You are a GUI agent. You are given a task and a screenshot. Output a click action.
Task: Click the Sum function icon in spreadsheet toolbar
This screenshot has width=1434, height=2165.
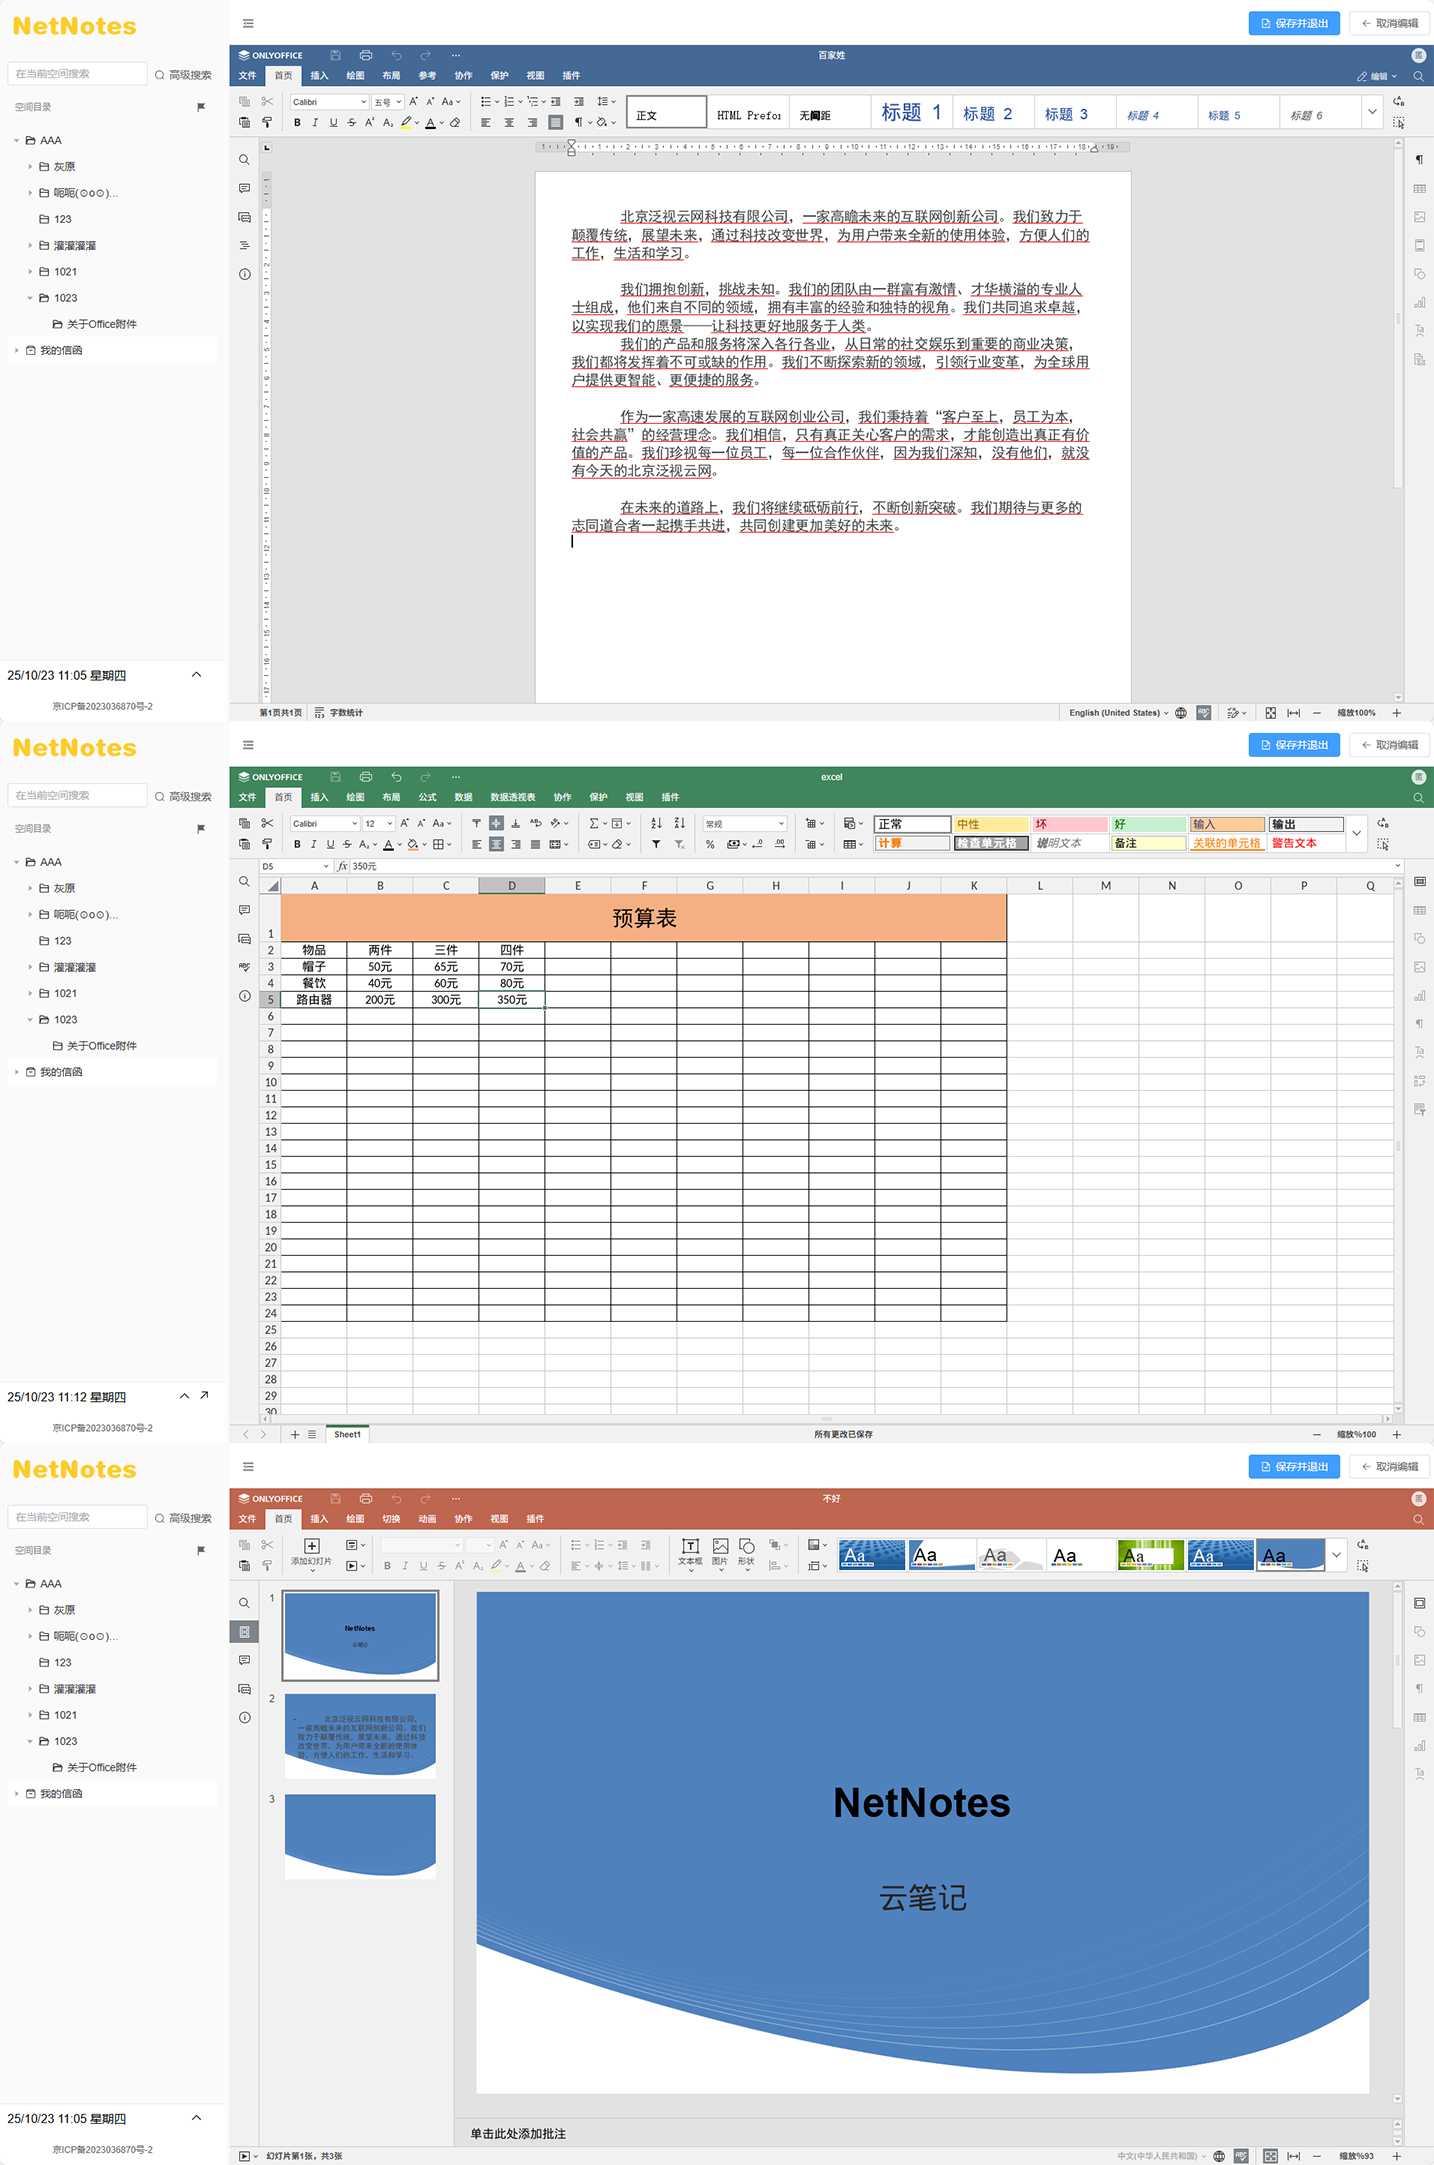coord(594,824)
